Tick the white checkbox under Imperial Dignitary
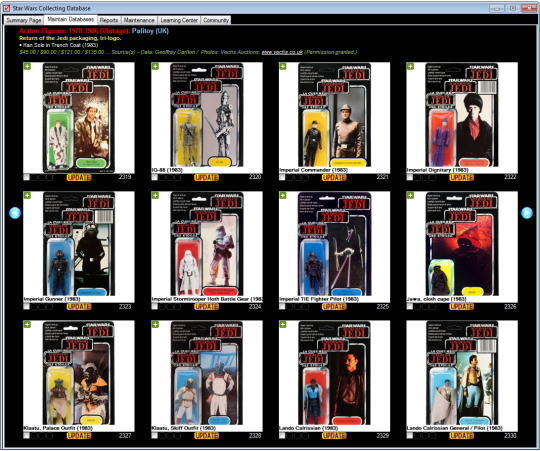540x451 pixels. coord(409,177)
